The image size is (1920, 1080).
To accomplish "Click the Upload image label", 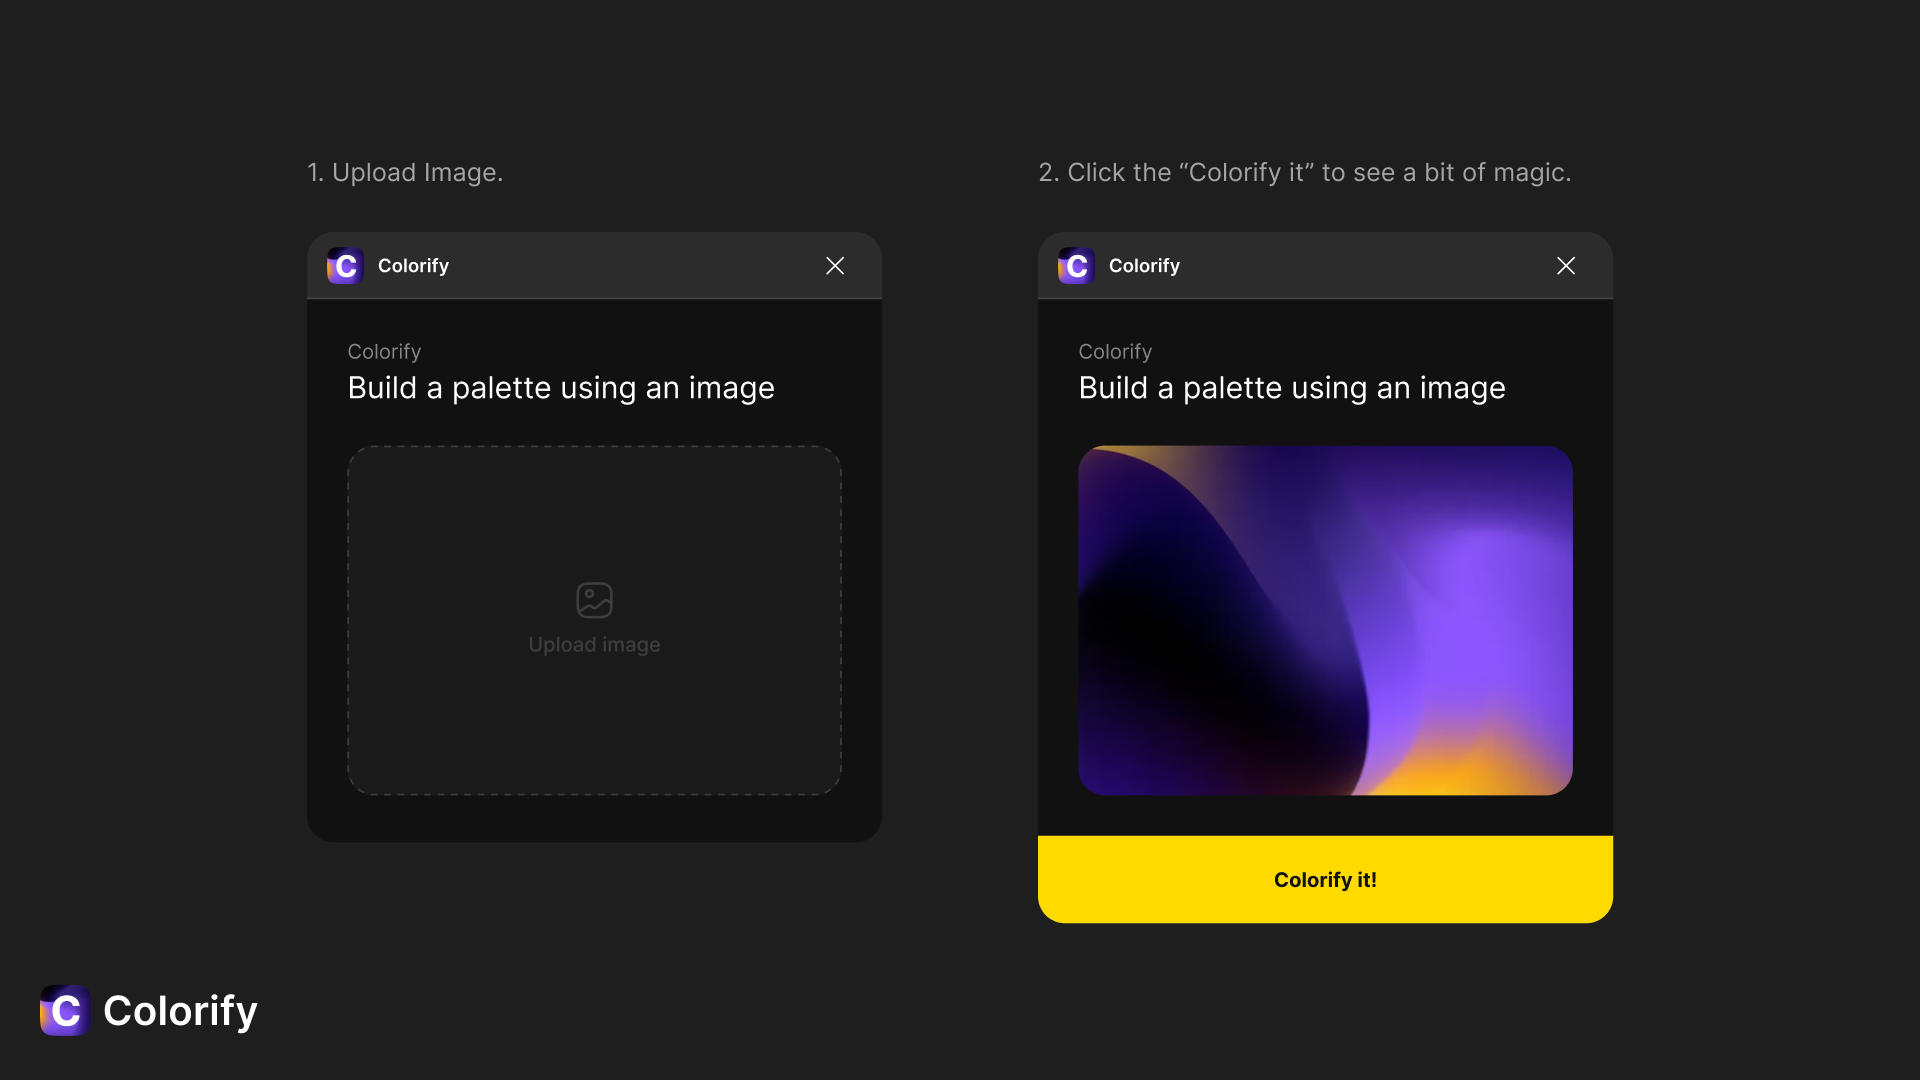I will tap(594, 644).
